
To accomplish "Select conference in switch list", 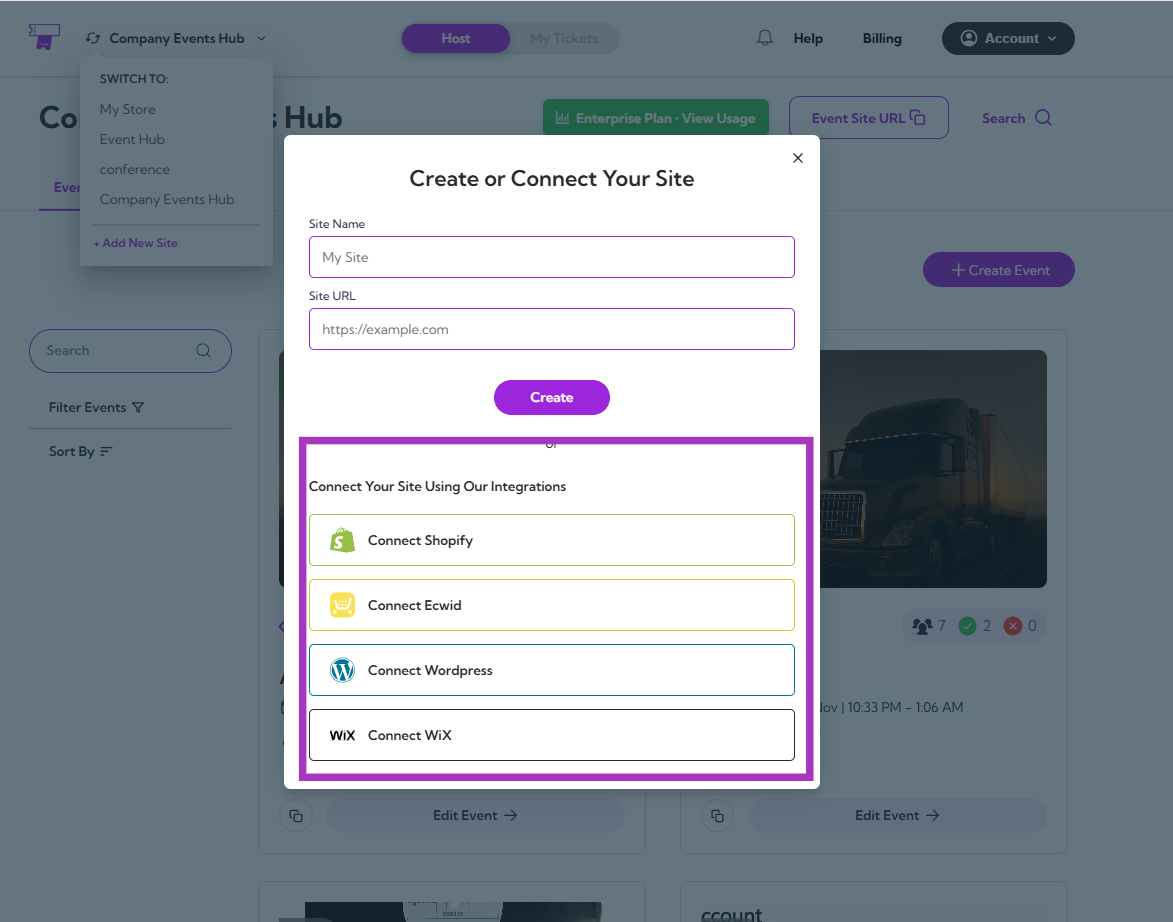I will pyautogui.click(x=135, y=169).
